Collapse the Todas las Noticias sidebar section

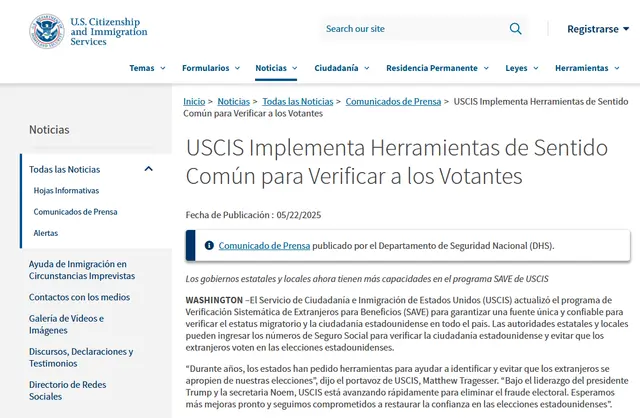[x=149, y=169]
